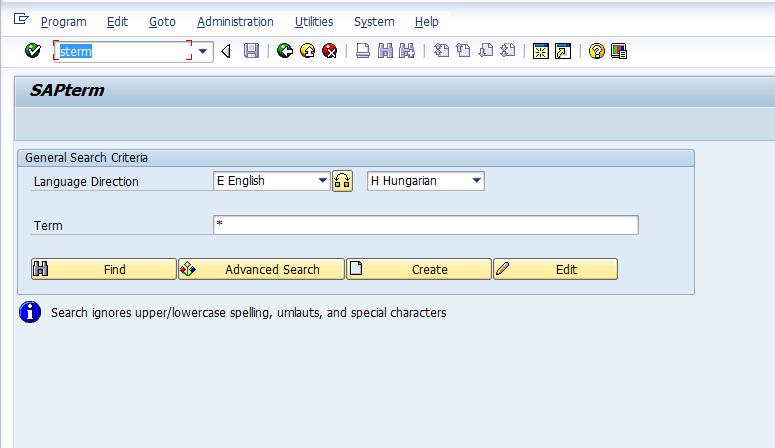Open the System menu
The width and height of the screenshot is (775, 448).
tap(374, 22)
